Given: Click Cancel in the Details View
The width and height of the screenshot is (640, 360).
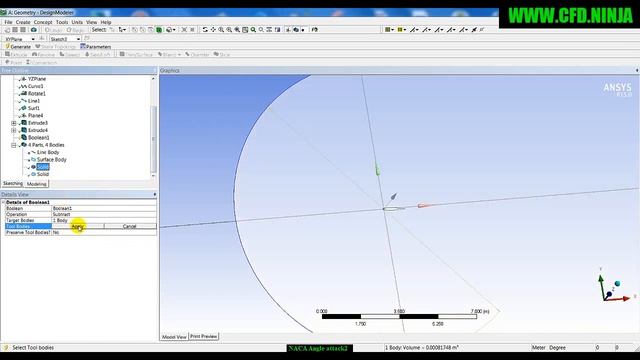Looking at the screenshot, I should point(129,226).
